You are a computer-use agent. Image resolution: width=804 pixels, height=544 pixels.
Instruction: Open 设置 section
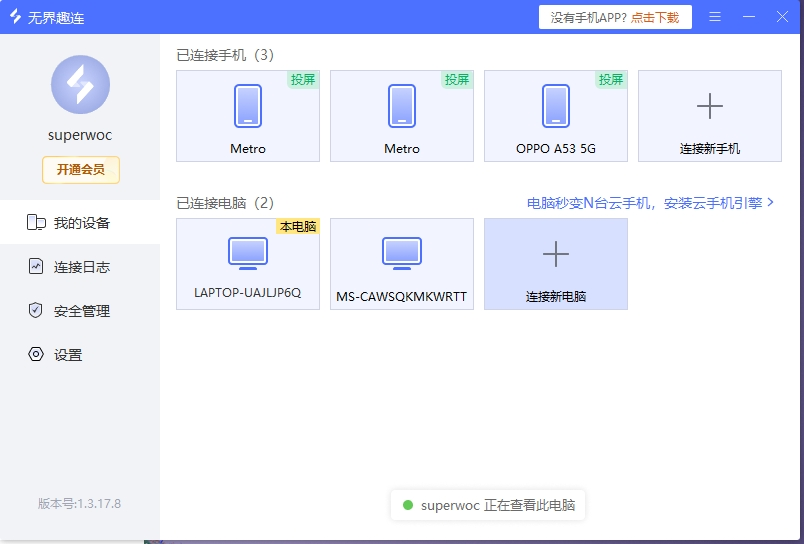coord(80,355)
